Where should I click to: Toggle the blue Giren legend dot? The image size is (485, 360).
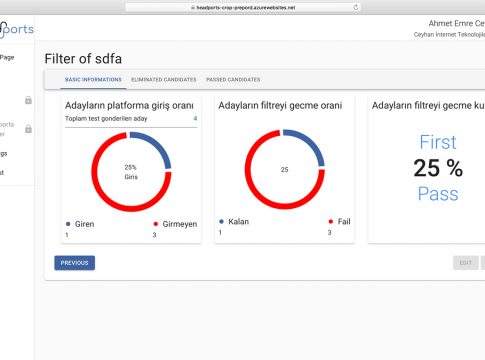coord(68,224)
